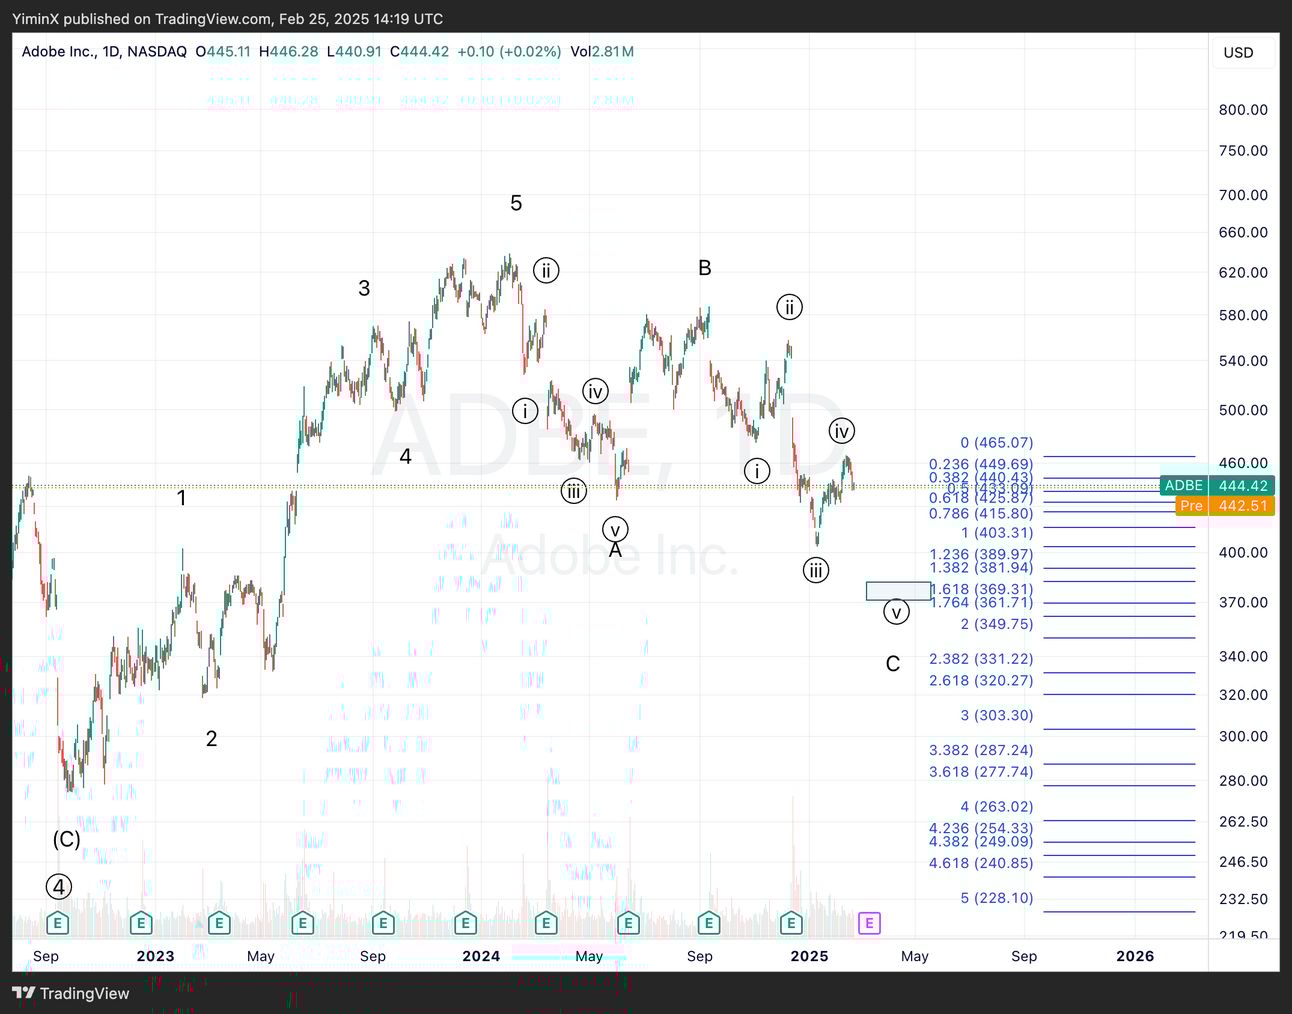Viewport: 1292px width, 1014px height.
Task: Click the Fibonacci level 2.618 (320.27)
Action: pos(981,681)
